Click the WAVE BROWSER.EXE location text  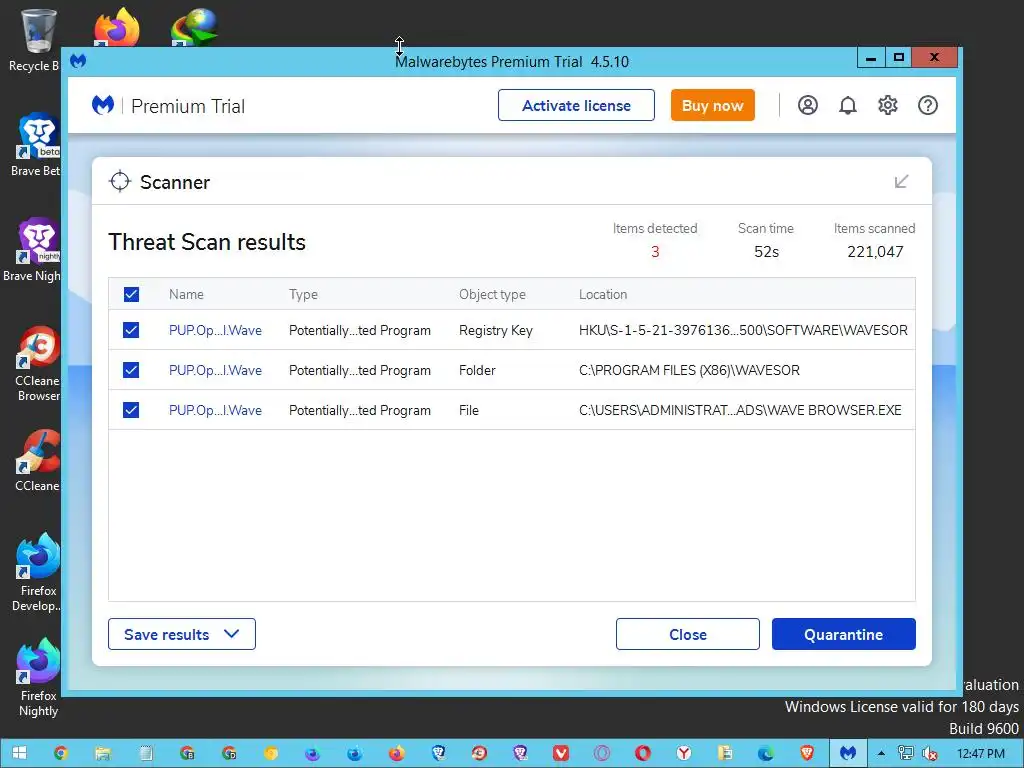coord(740,410)
